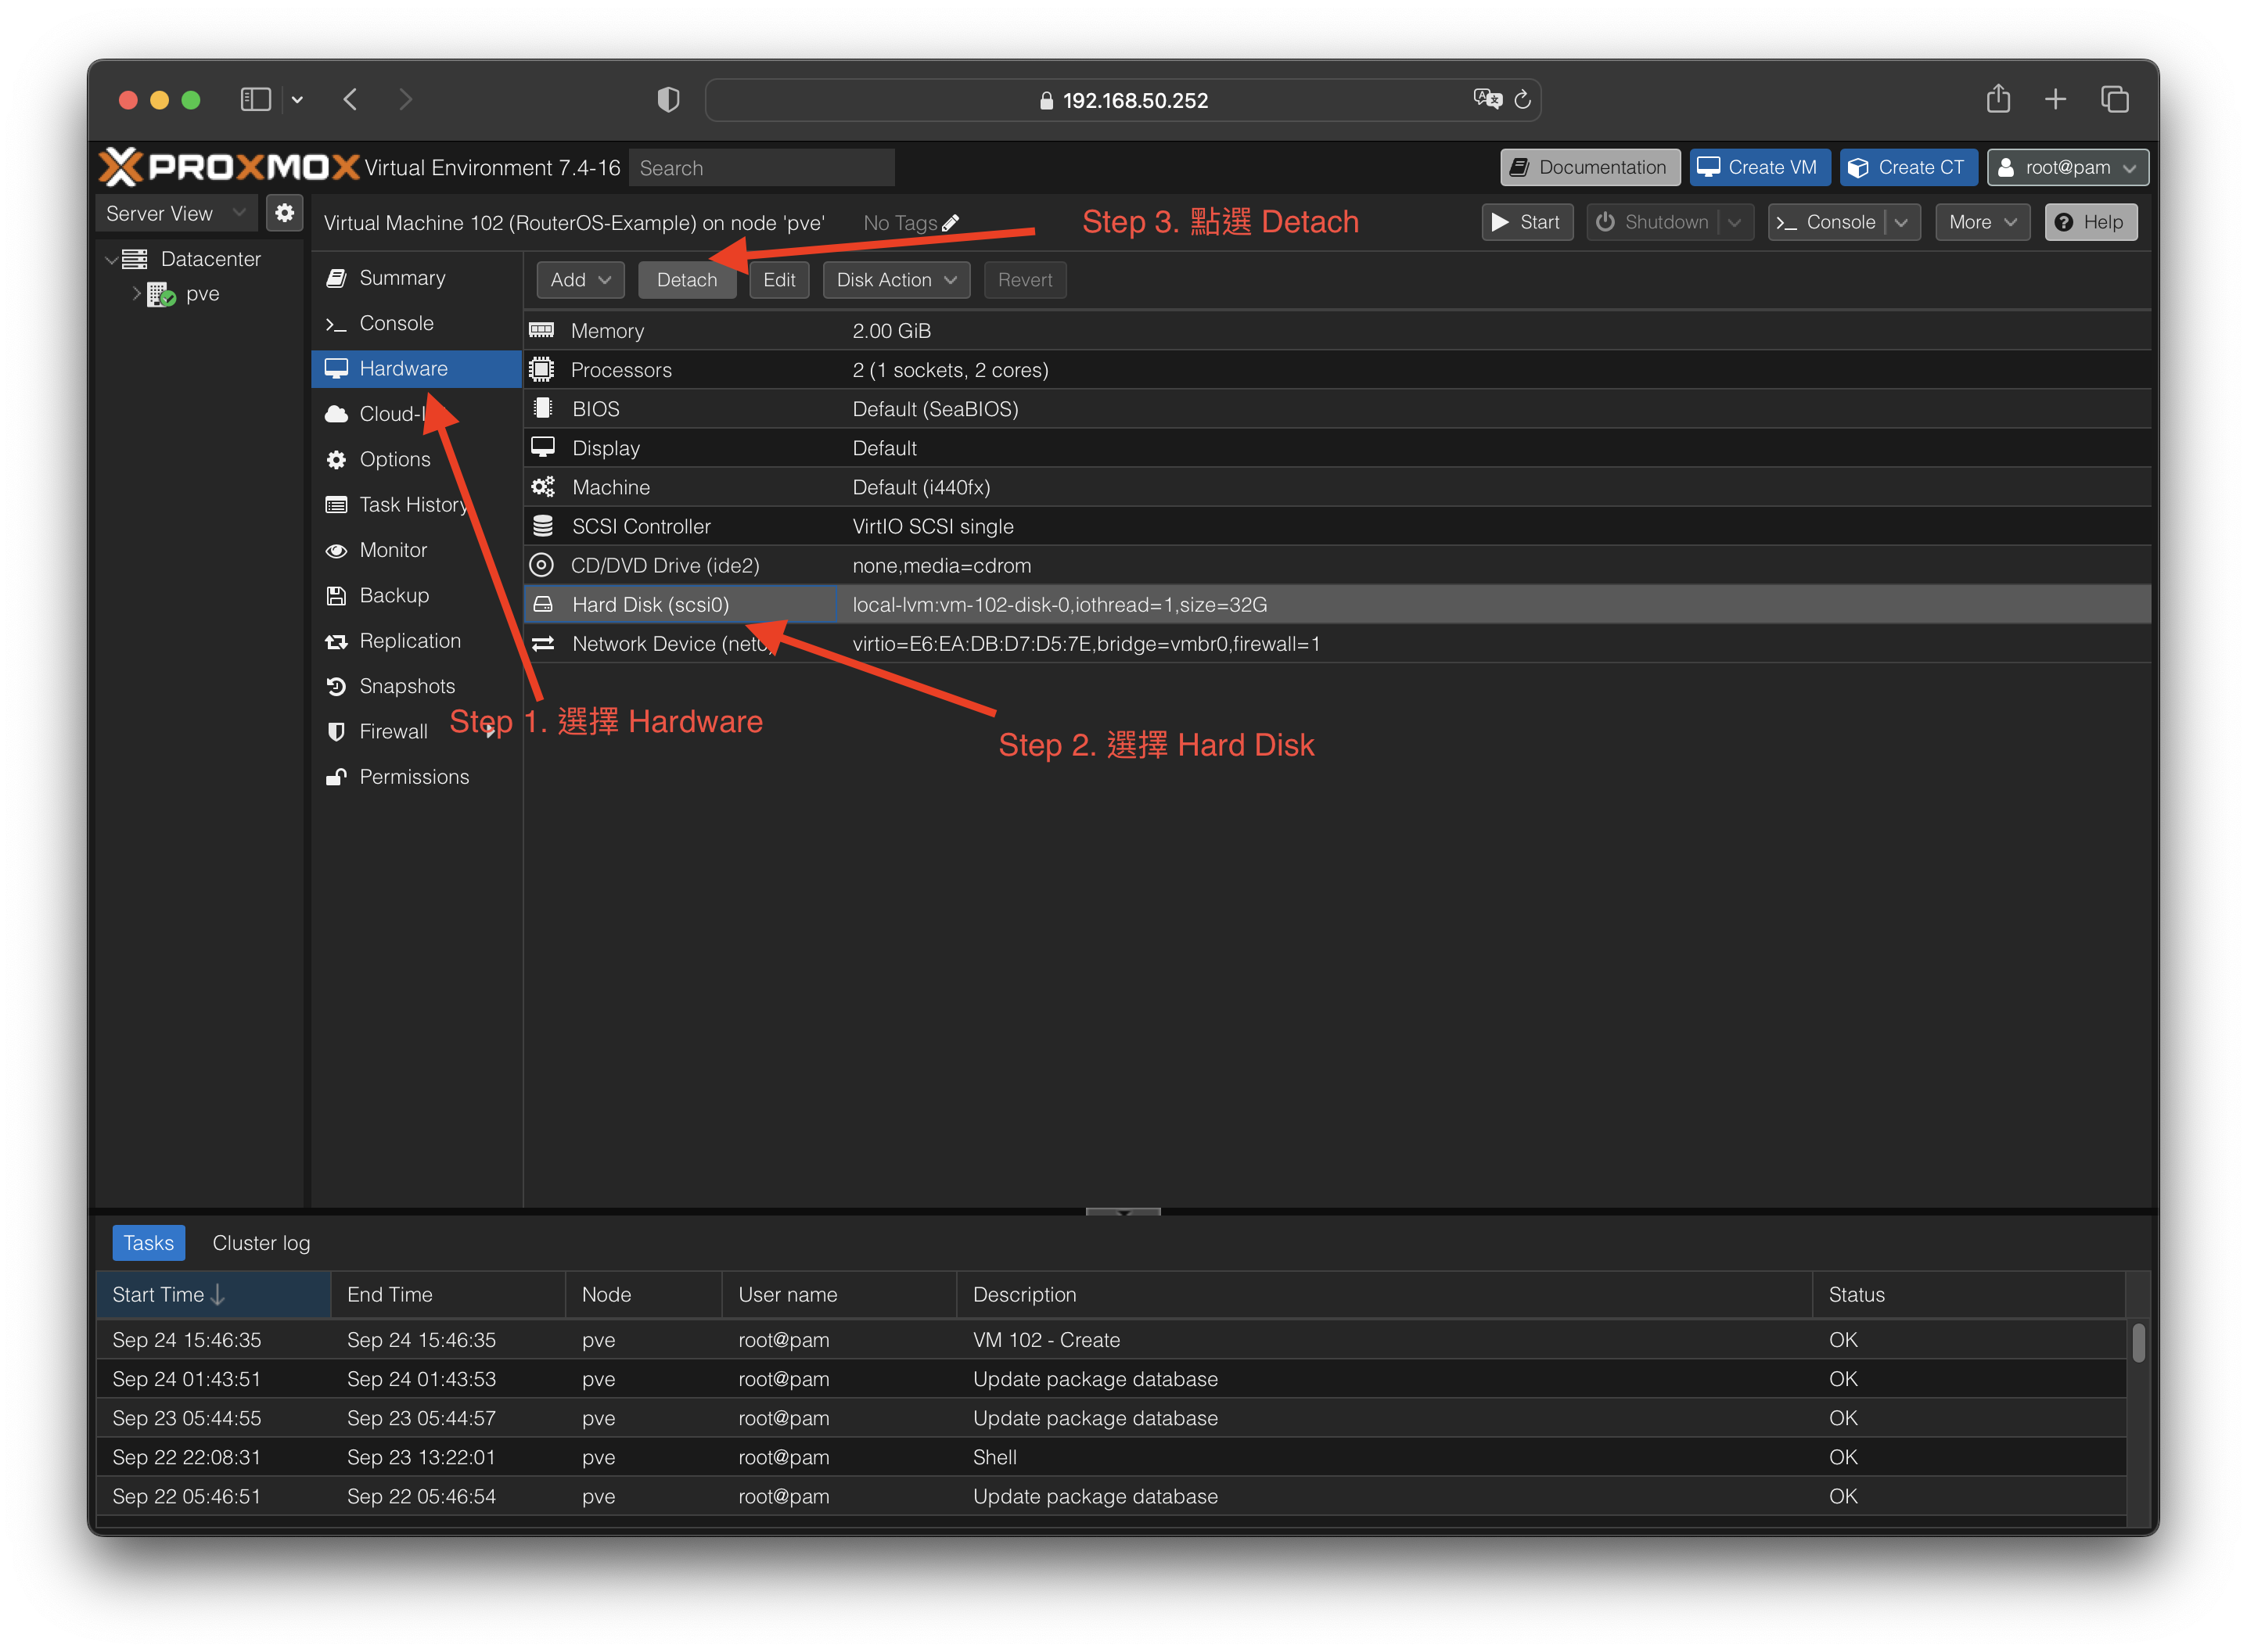
Task: Select the Hardware menu item
Action: pyautogui.click(x=403, y=368)
